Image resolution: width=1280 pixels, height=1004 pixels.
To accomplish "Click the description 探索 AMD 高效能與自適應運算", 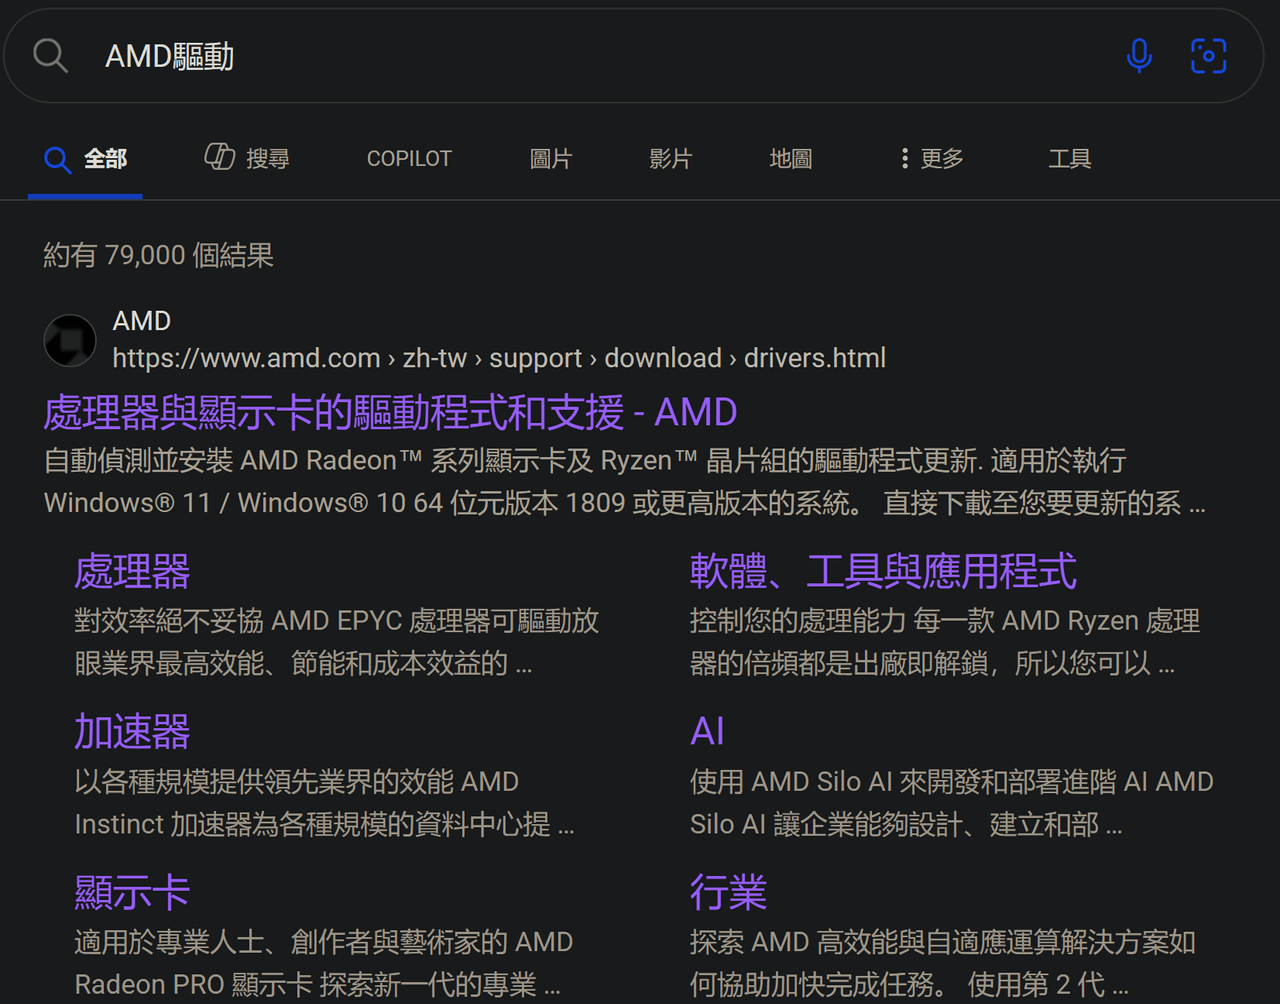I will click(943, 963).
